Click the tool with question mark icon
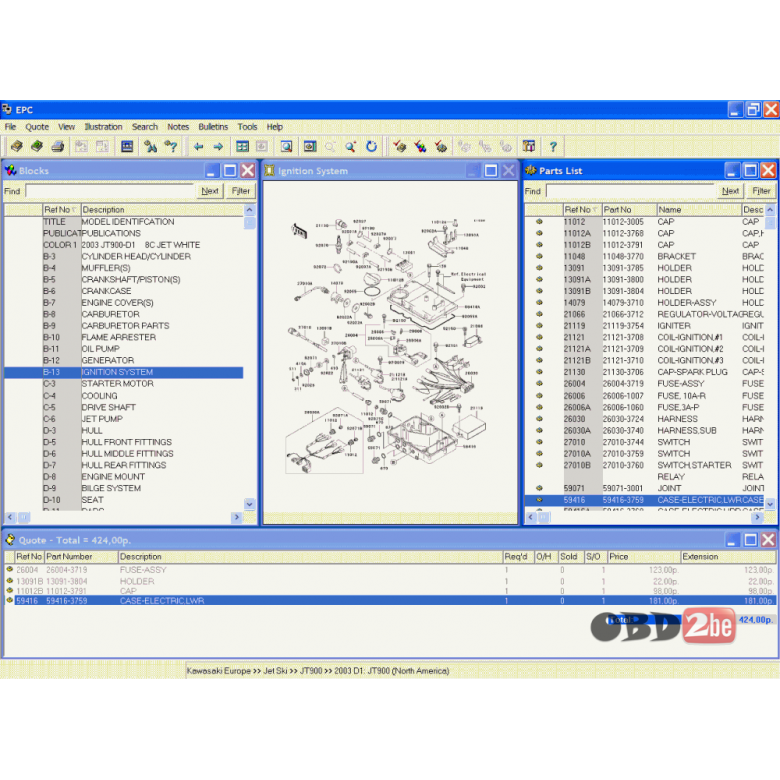The height and width of the screenshot is (780, 780). 171,146
